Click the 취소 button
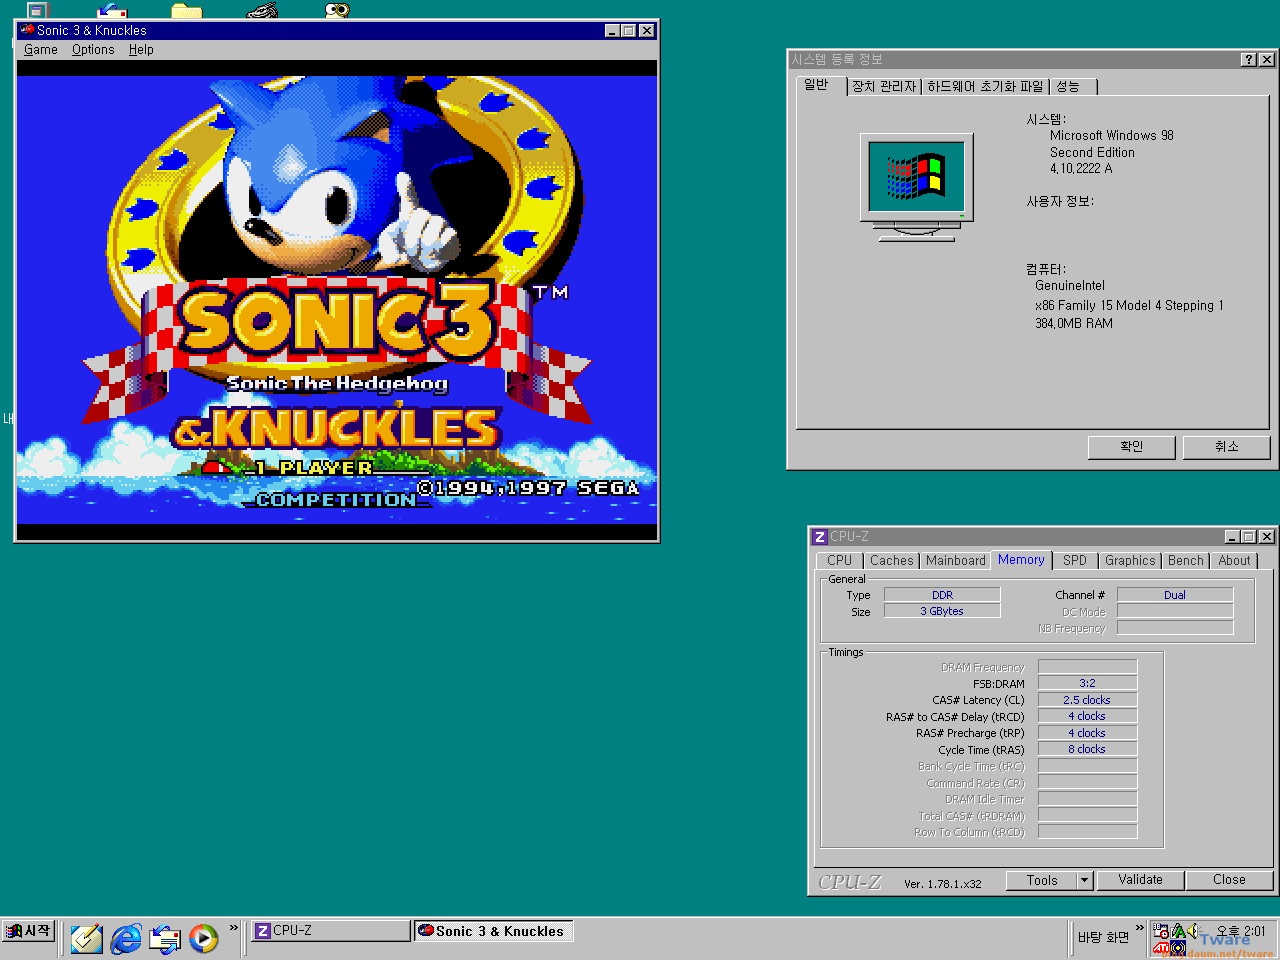The image size is (1280, 960). [1226, 447]
